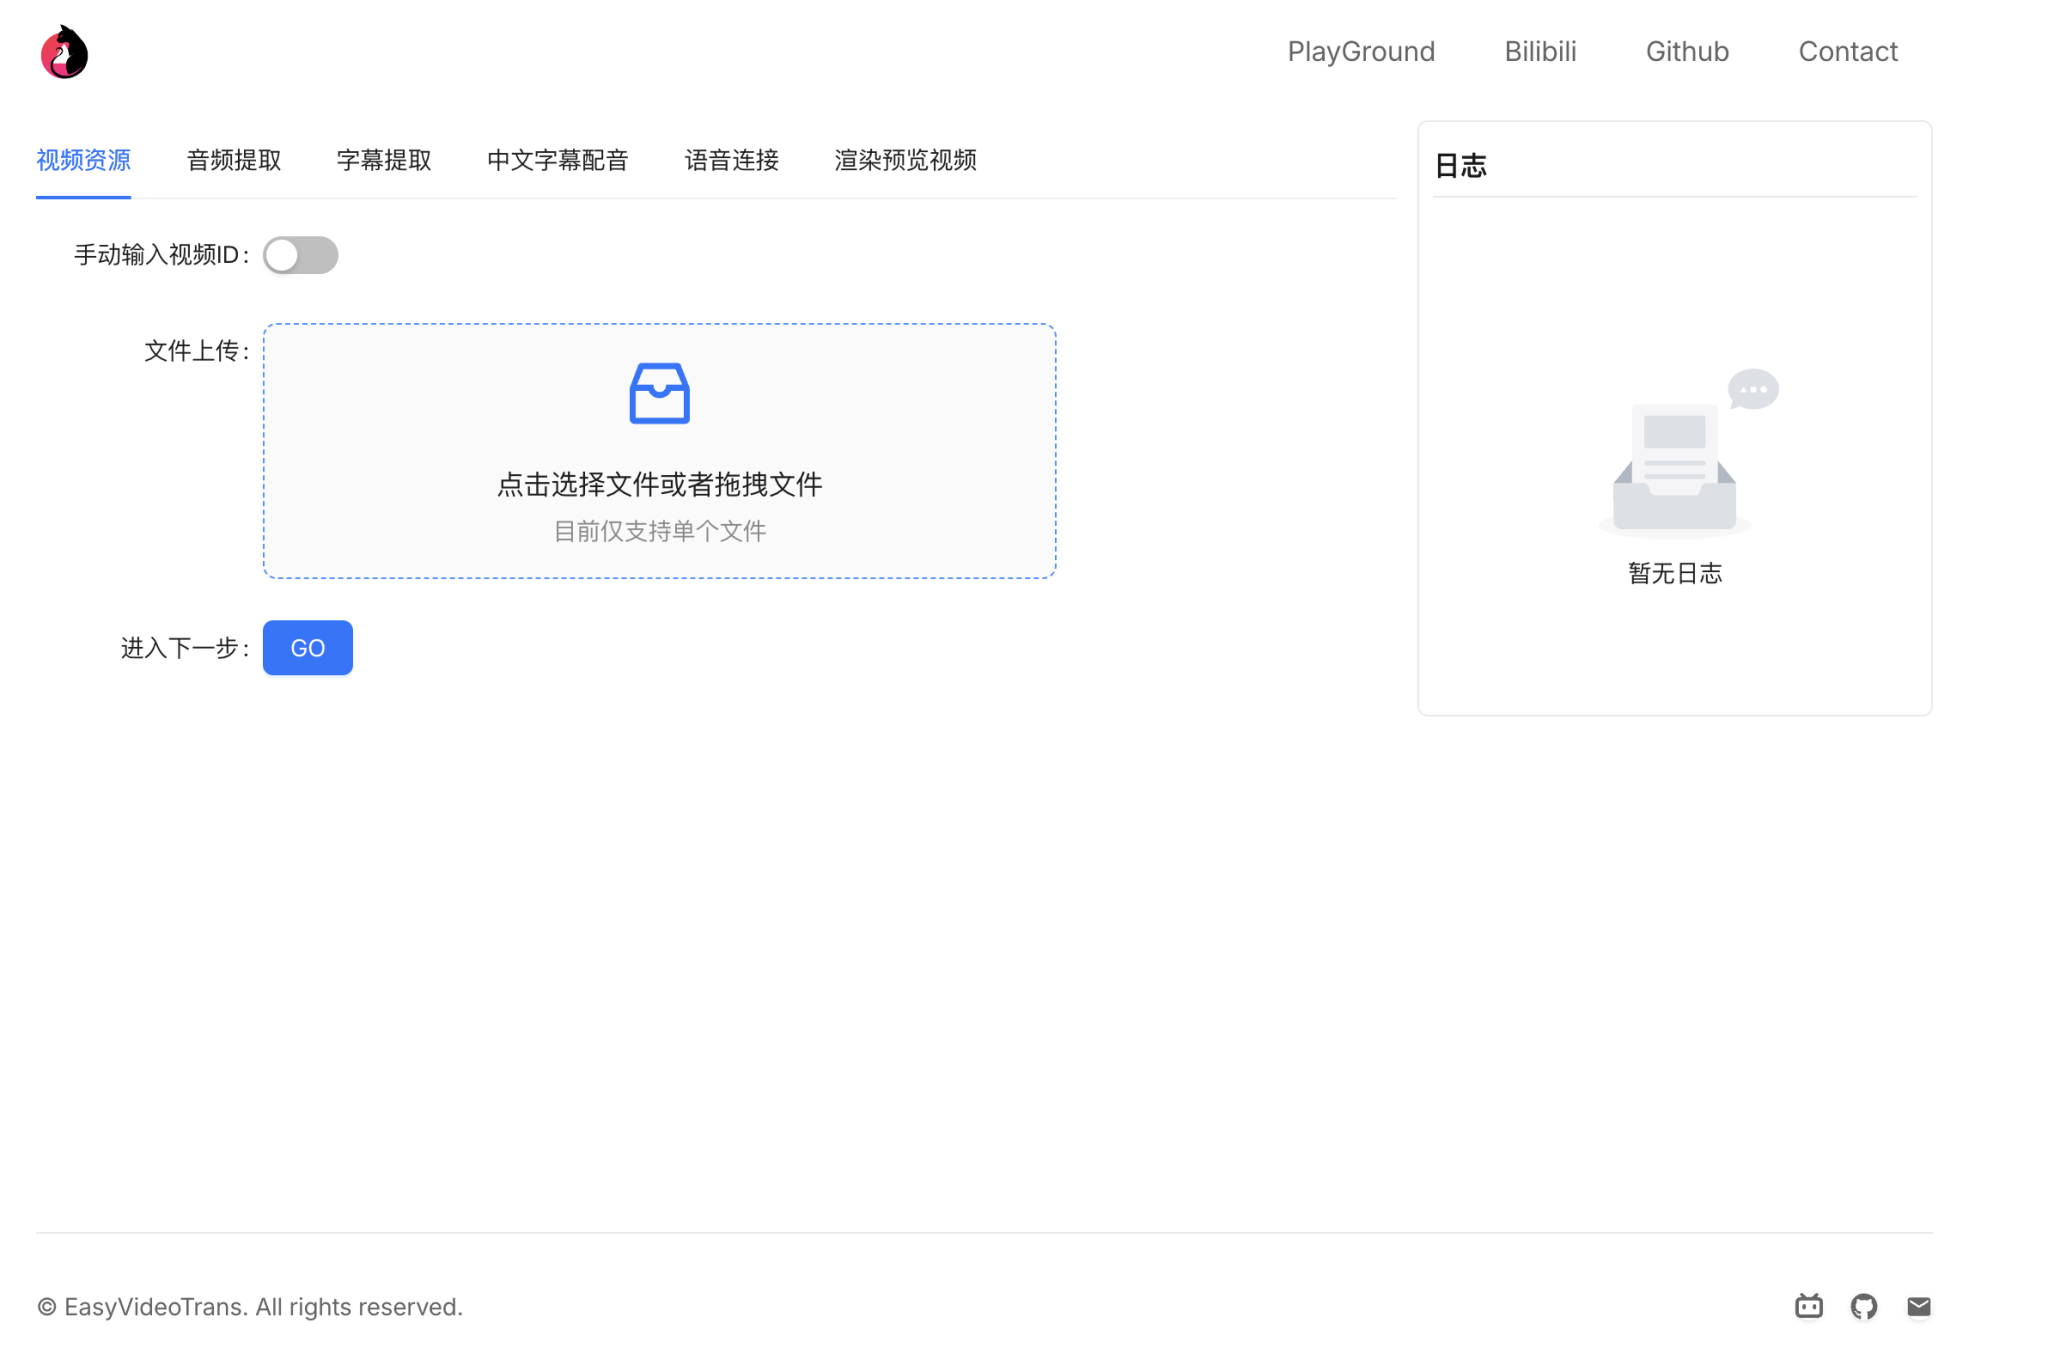Visit the Github navigation link
Screen dimensions: 2048x1366
(x=1687, y=51)
